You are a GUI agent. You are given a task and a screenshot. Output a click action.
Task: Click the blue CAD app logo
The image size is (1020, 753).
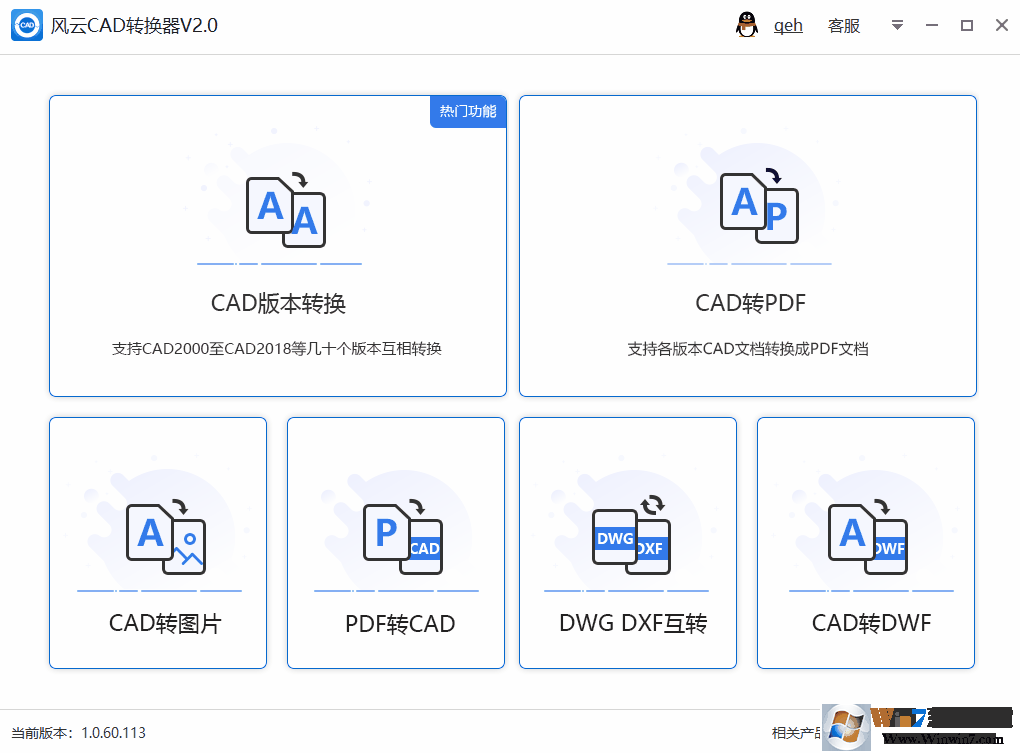coord(27,25)
